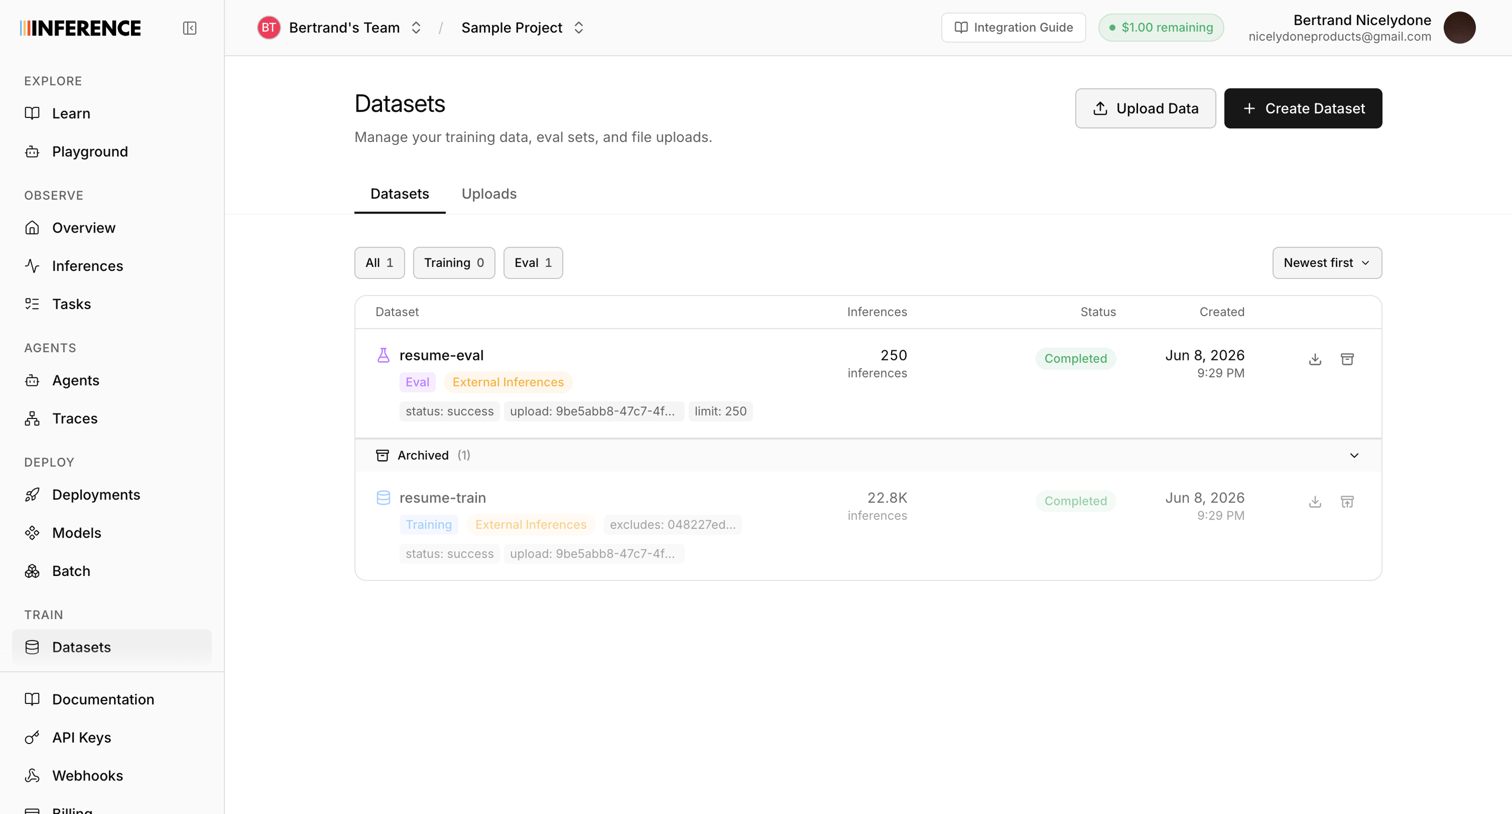The image size is (1512, 814).
Task: Filter by Eval datasets
Action: click(x=533, y=263)
